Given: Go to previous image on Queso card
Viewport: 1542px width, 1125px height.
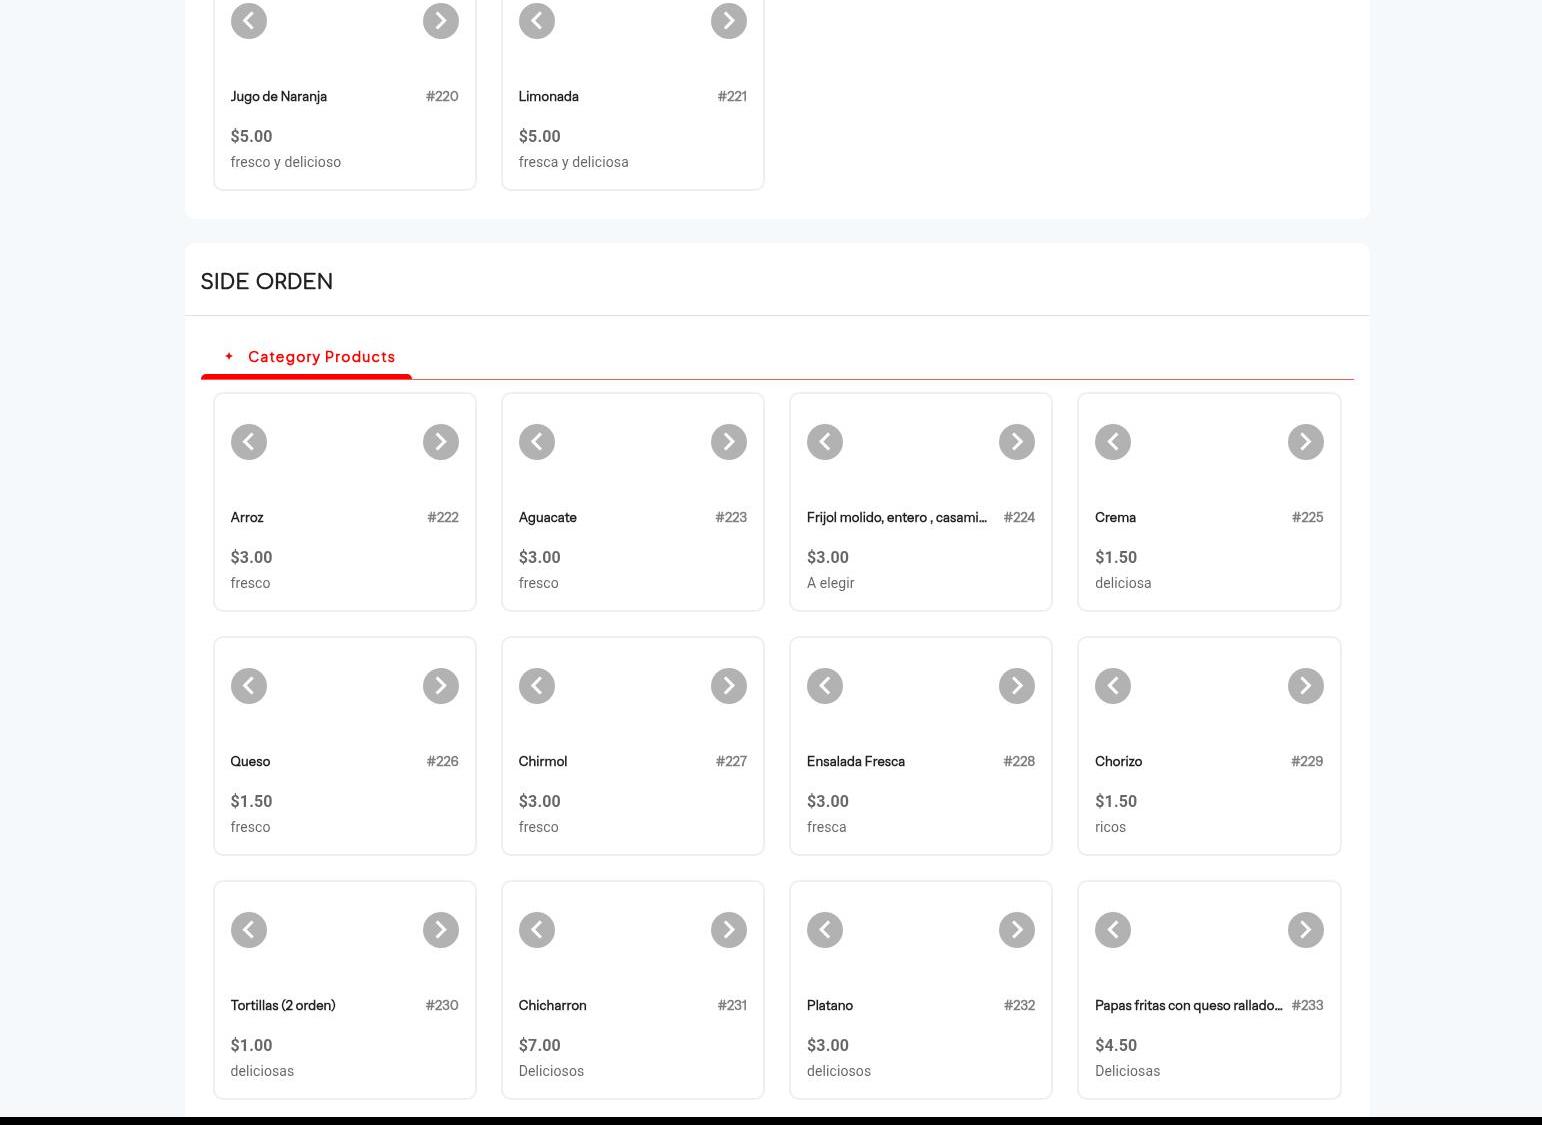Looking at the screenshot, I should point(248,686).
